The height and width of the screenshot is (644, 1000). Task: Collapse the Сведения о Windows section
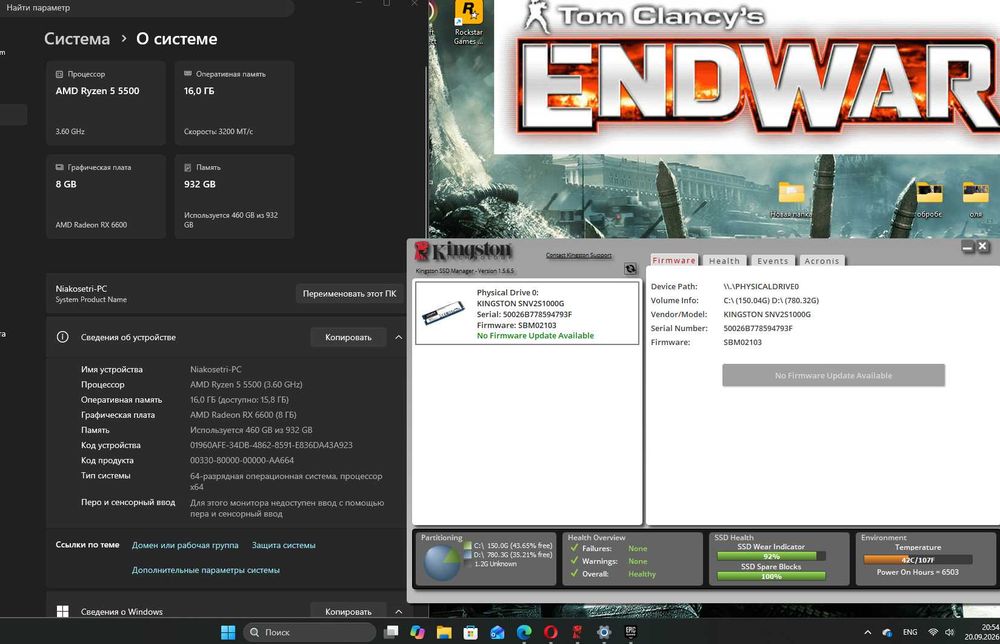tap(399, 611)
